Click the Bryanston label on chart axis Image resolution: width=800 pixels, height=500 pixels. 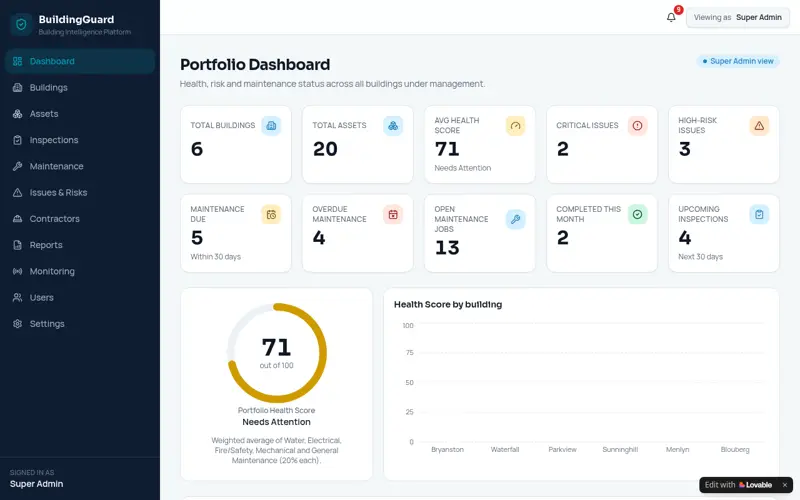point(447,449)
